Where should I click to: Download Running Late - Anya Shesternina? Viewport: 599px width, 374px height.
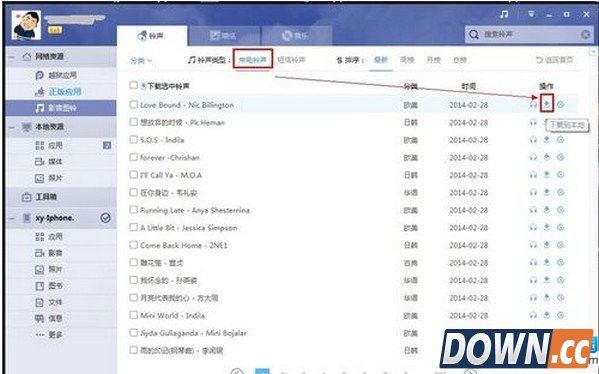pyautogui.click(x=547, y=210)
